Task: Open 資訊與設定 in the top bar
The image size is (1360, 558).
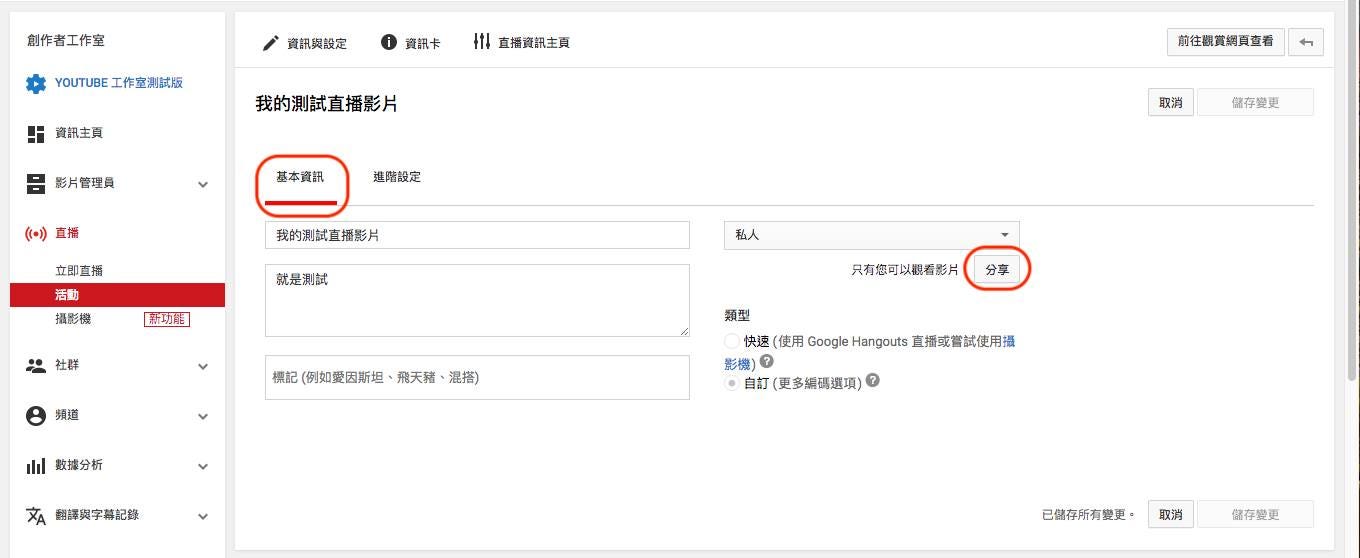Action: pyautogui.click(x=304, y=43)
